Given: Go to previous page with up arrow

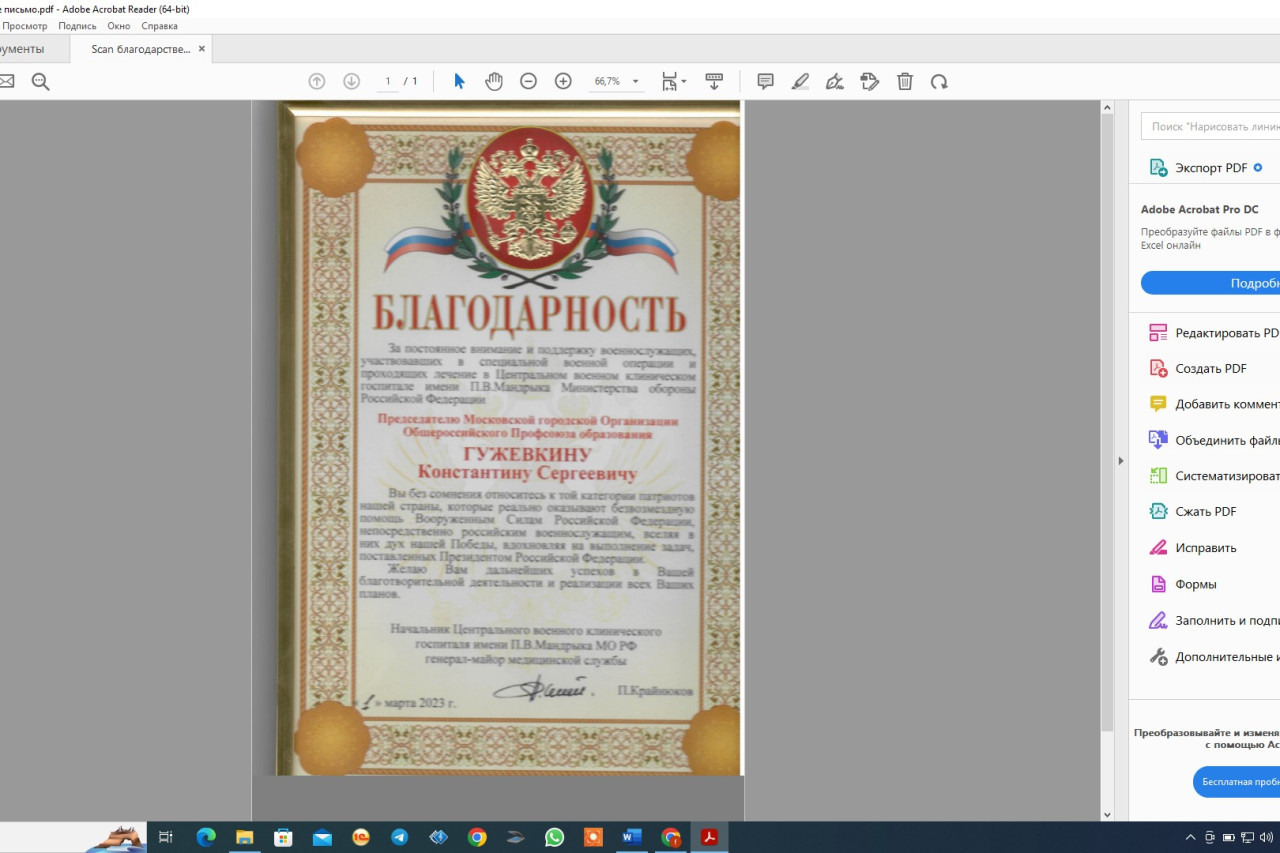Looking at the screenshot, I should coord(317,82).
